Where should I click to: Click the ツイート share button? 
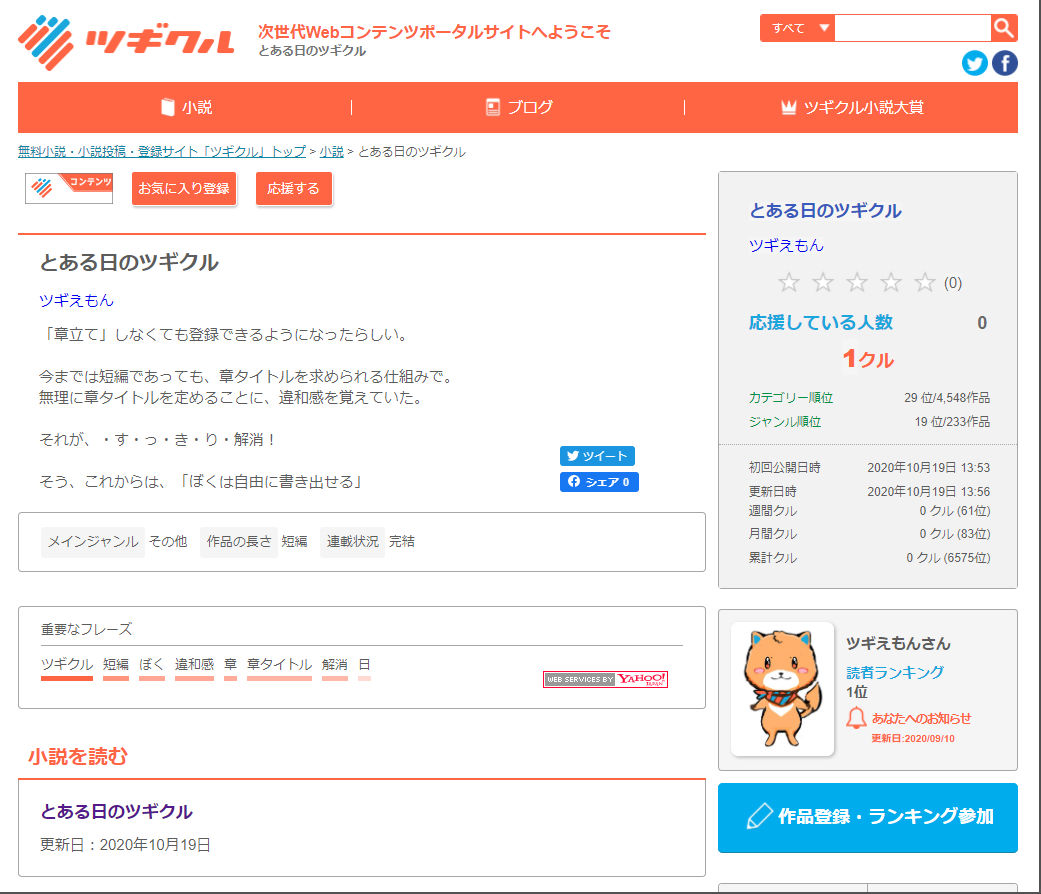[597, 456]
